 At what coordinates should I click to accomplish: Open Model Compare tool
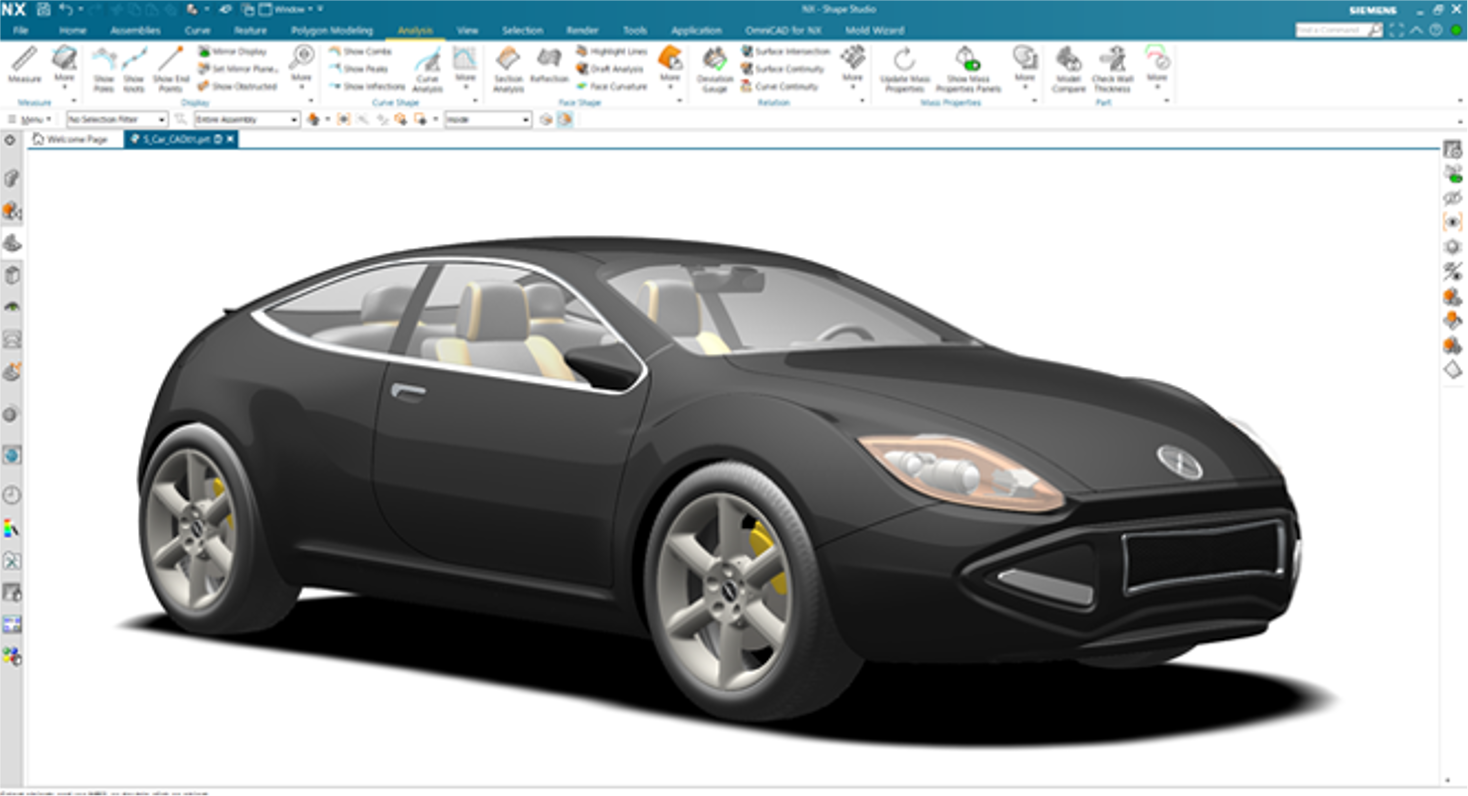1068,68
